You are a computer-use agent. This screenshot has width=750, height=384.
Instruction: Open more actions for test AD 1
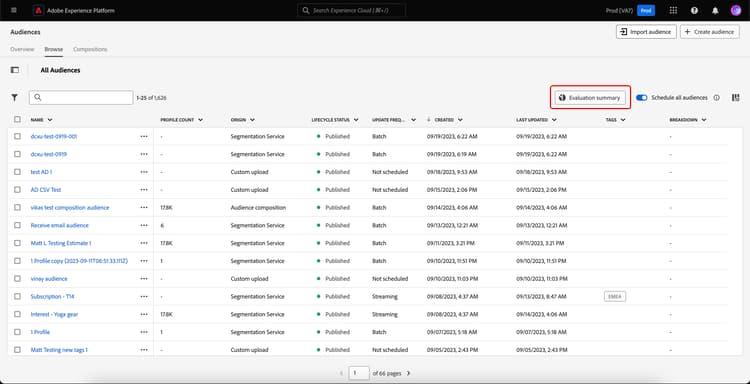pos(144,172)
